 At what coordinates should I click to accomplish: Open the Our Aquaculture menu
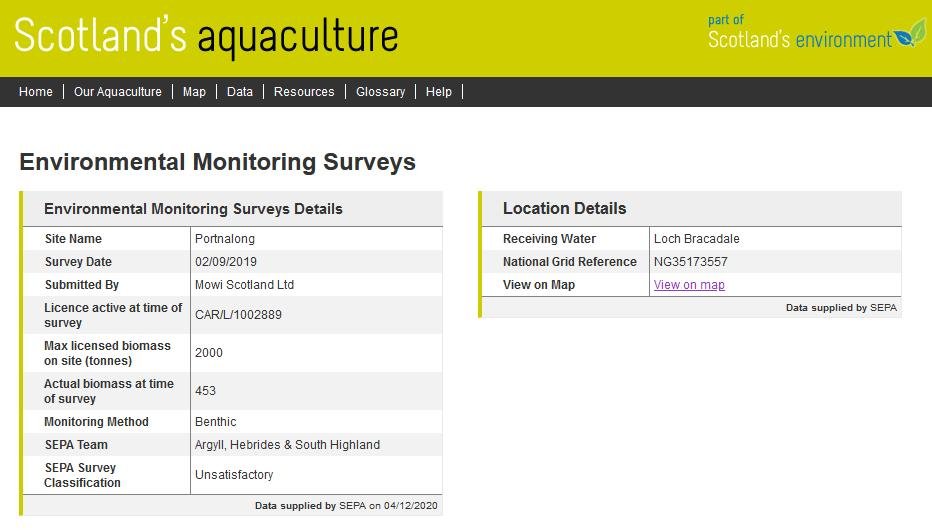click(118, 92)
